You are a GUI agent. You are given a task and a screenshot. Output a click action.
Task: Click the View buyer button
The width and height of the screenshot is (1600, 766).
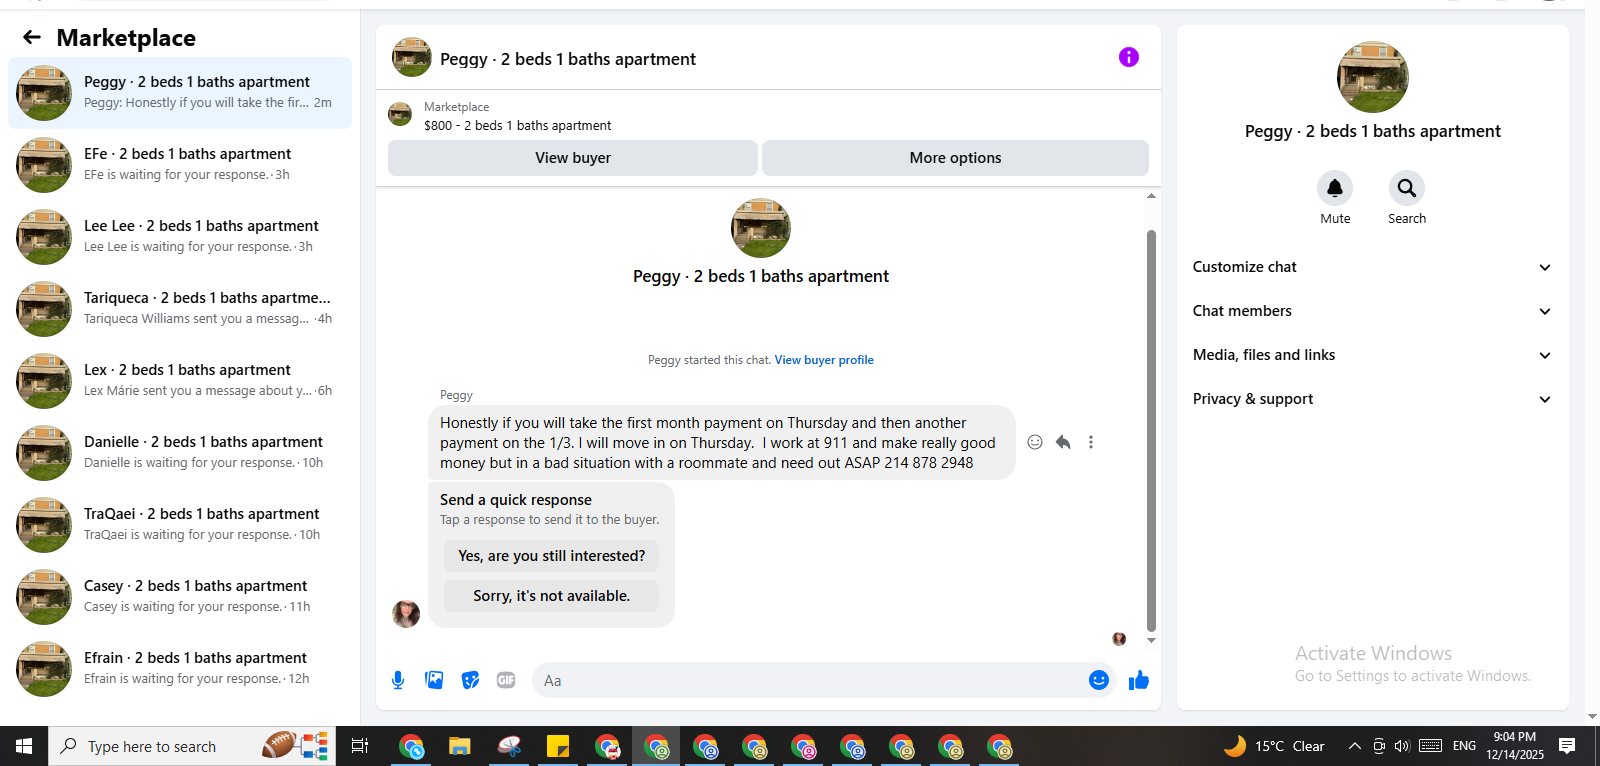[x=573, y=158]
